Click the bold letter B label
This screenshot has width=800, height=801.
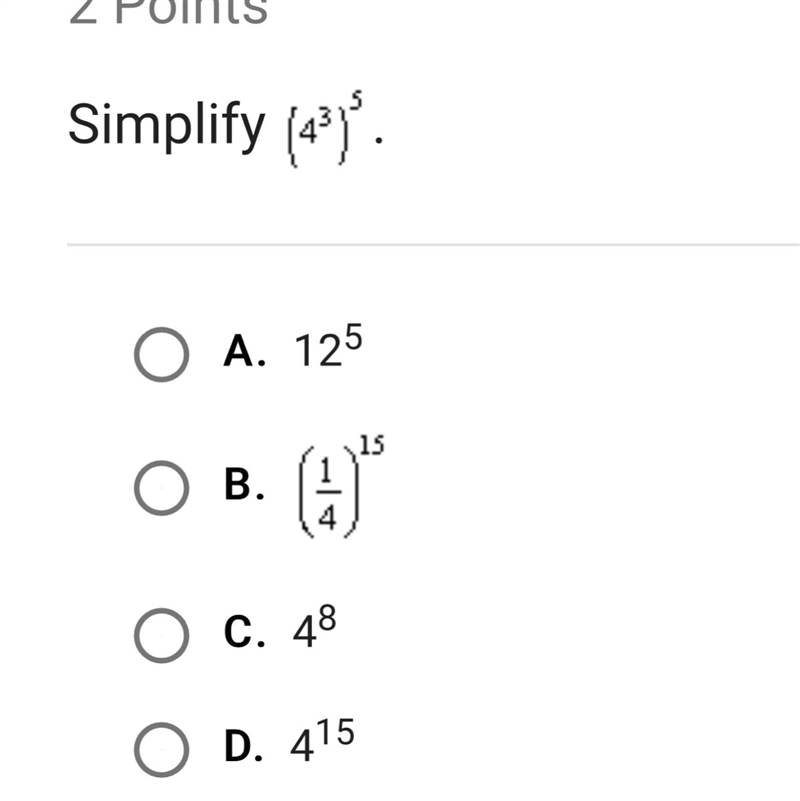click(x=244, y=484)
